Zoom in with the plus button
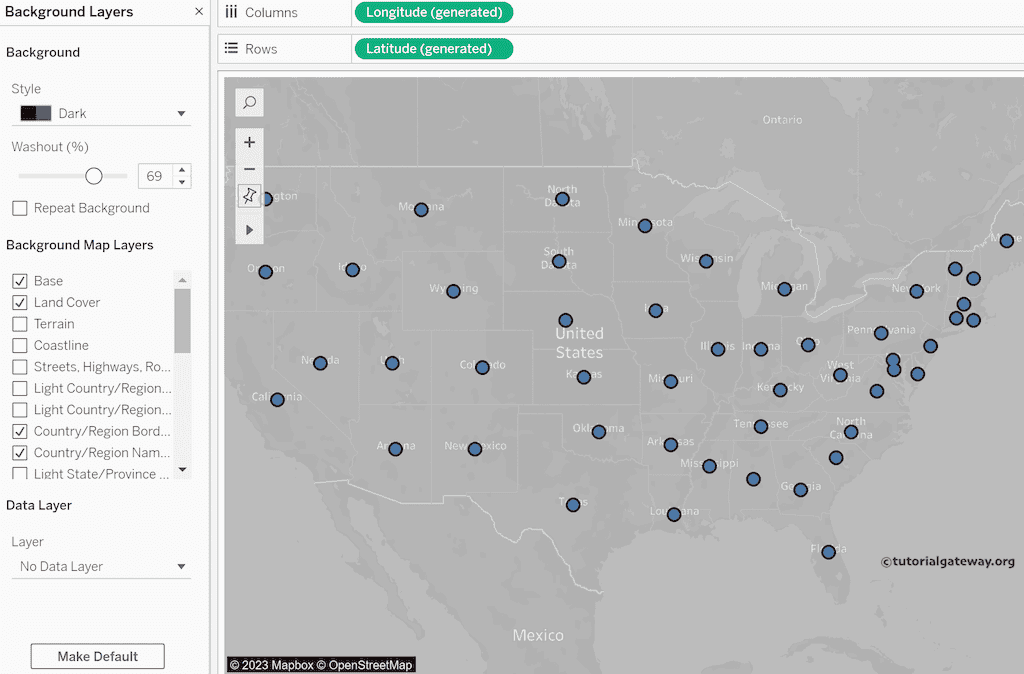Image resolution: width=1024 pixels, height=674 pixels. pyautogui.click(x=249, y=142)
